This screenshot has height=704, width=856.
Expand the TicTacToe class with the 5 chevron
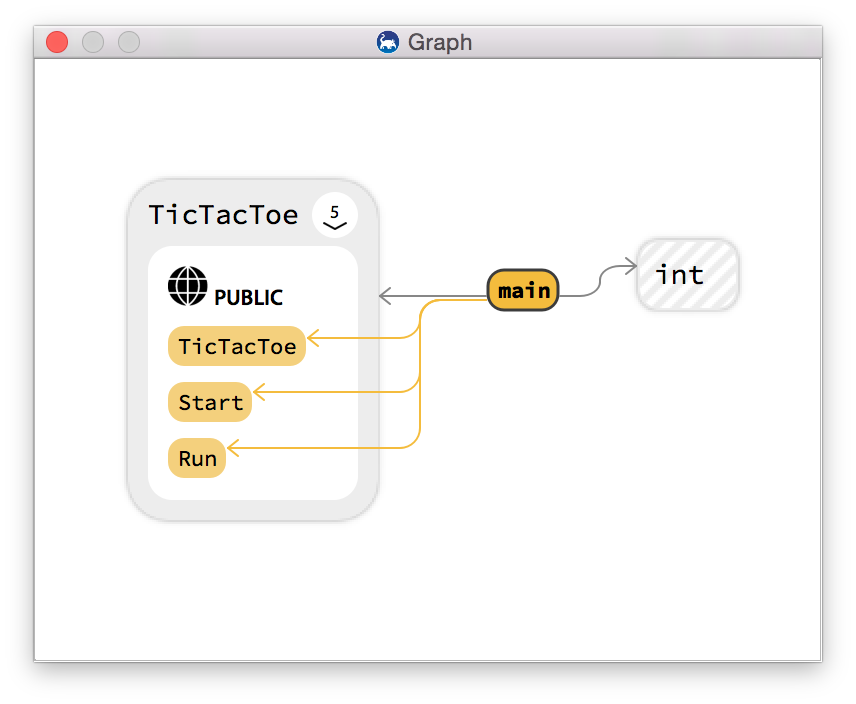(x=335, y=215)
